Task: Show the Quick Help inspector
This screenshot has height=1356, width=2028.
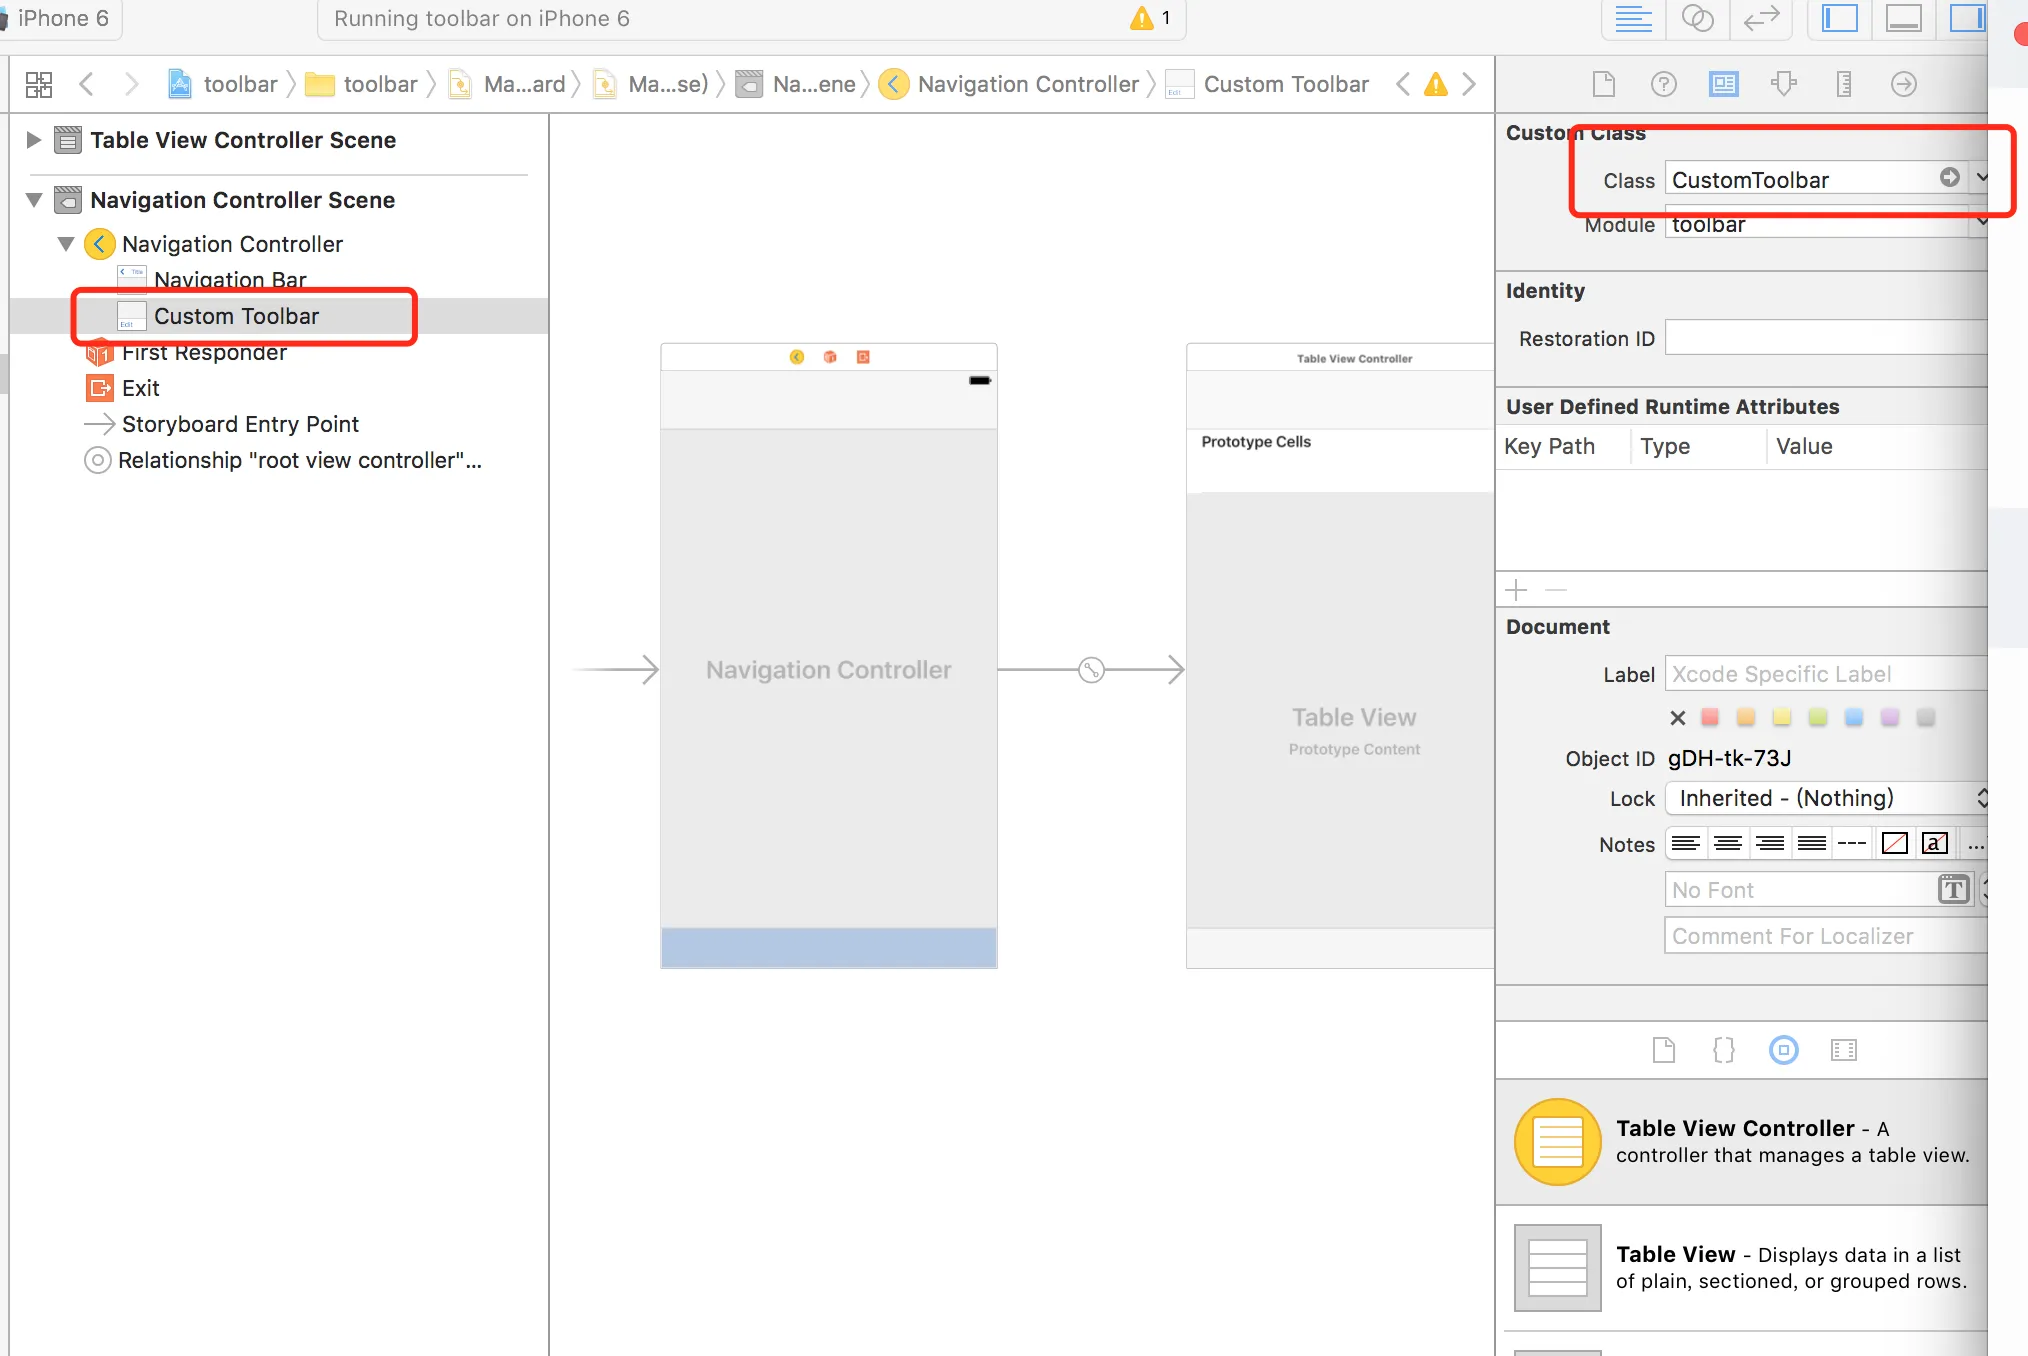Action: 1663,84
